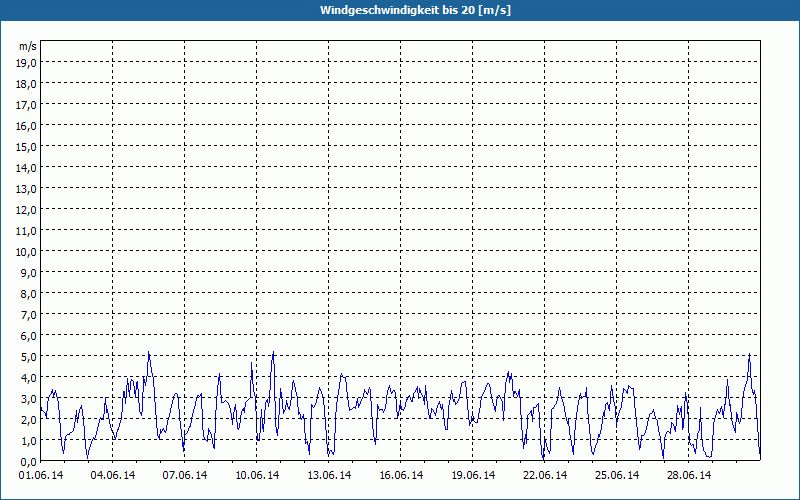
Task: Click the 19.06.14 date label
Action: tap(472, 475)
